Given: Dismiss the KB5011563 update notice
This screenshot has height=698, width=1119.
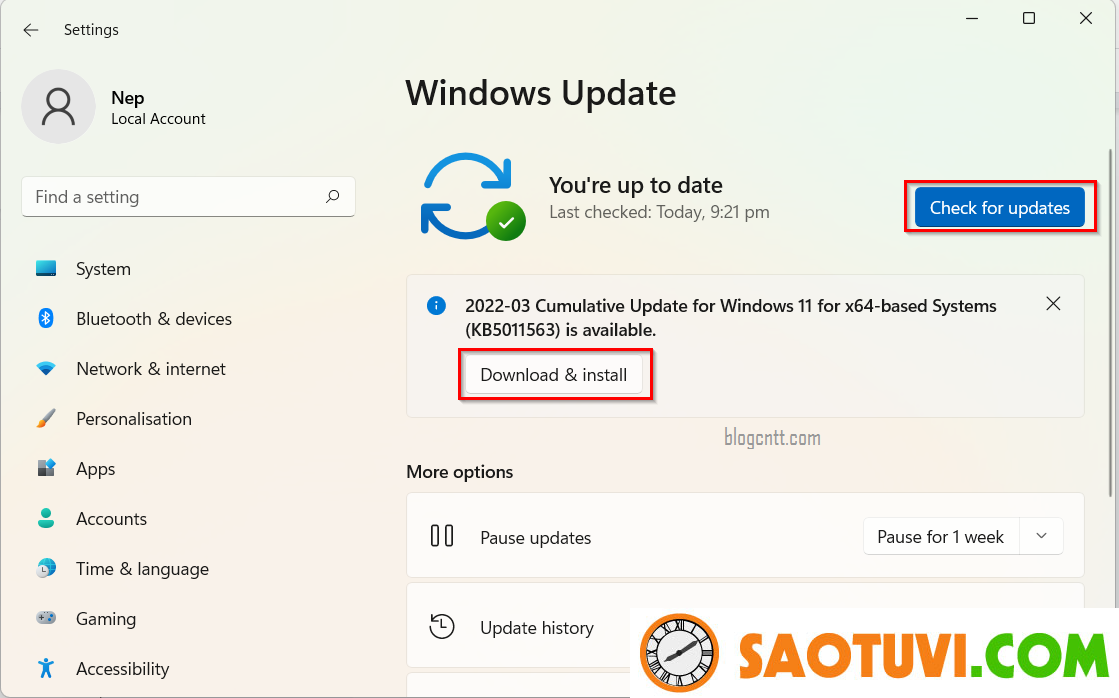Looking at the screenshot, I should (1053, 304).
